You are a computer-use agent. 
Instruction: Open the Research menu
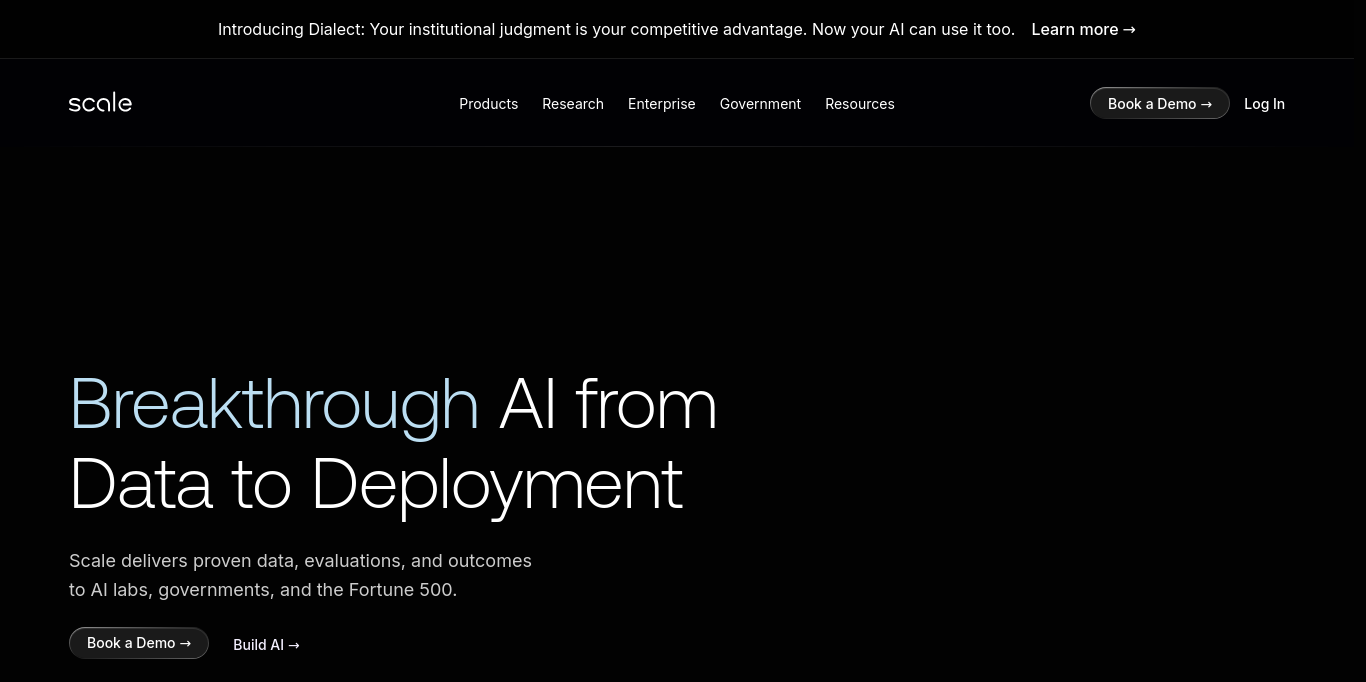(x=573, y=104)
